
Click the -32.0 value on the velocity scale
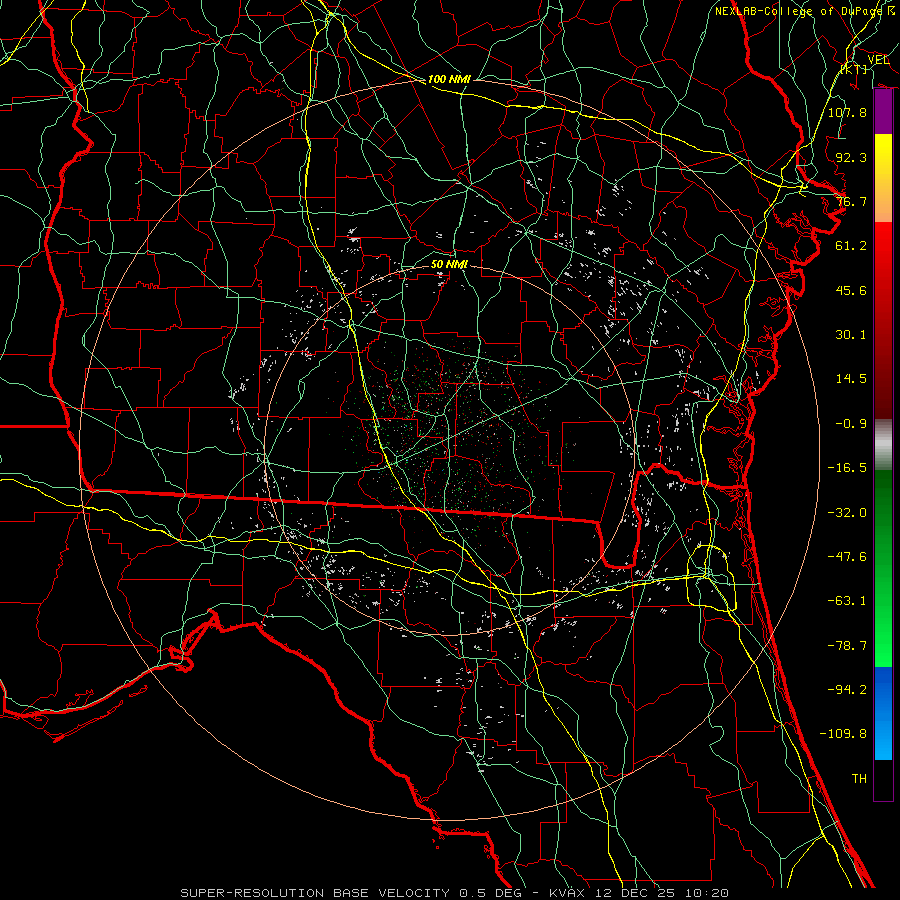(847, 513)
